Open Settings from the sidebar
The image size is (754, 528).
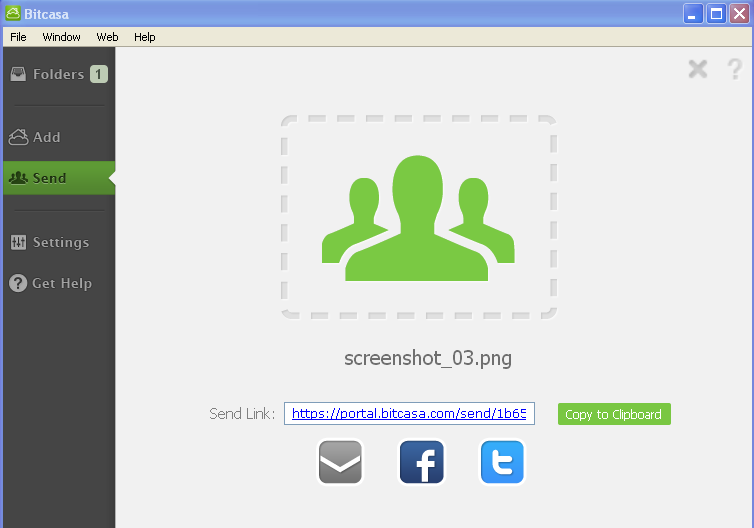click(59, 242)
